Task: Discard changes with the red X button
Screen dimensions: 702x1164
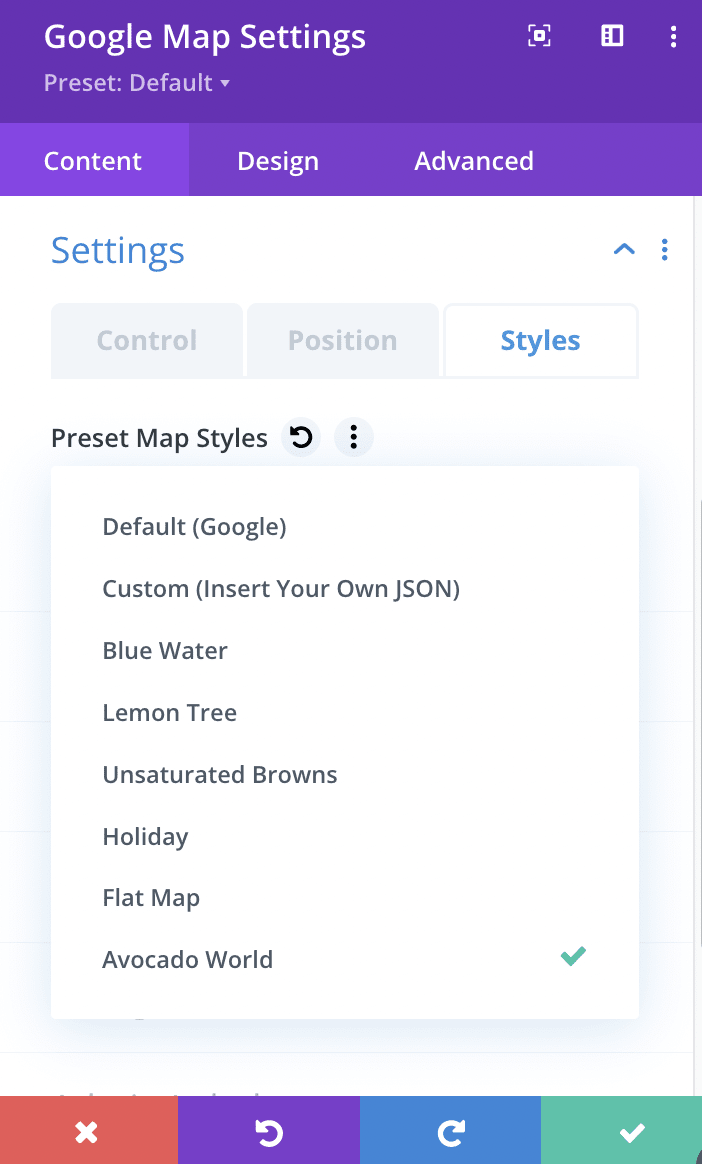Action: click(89, 1130)
